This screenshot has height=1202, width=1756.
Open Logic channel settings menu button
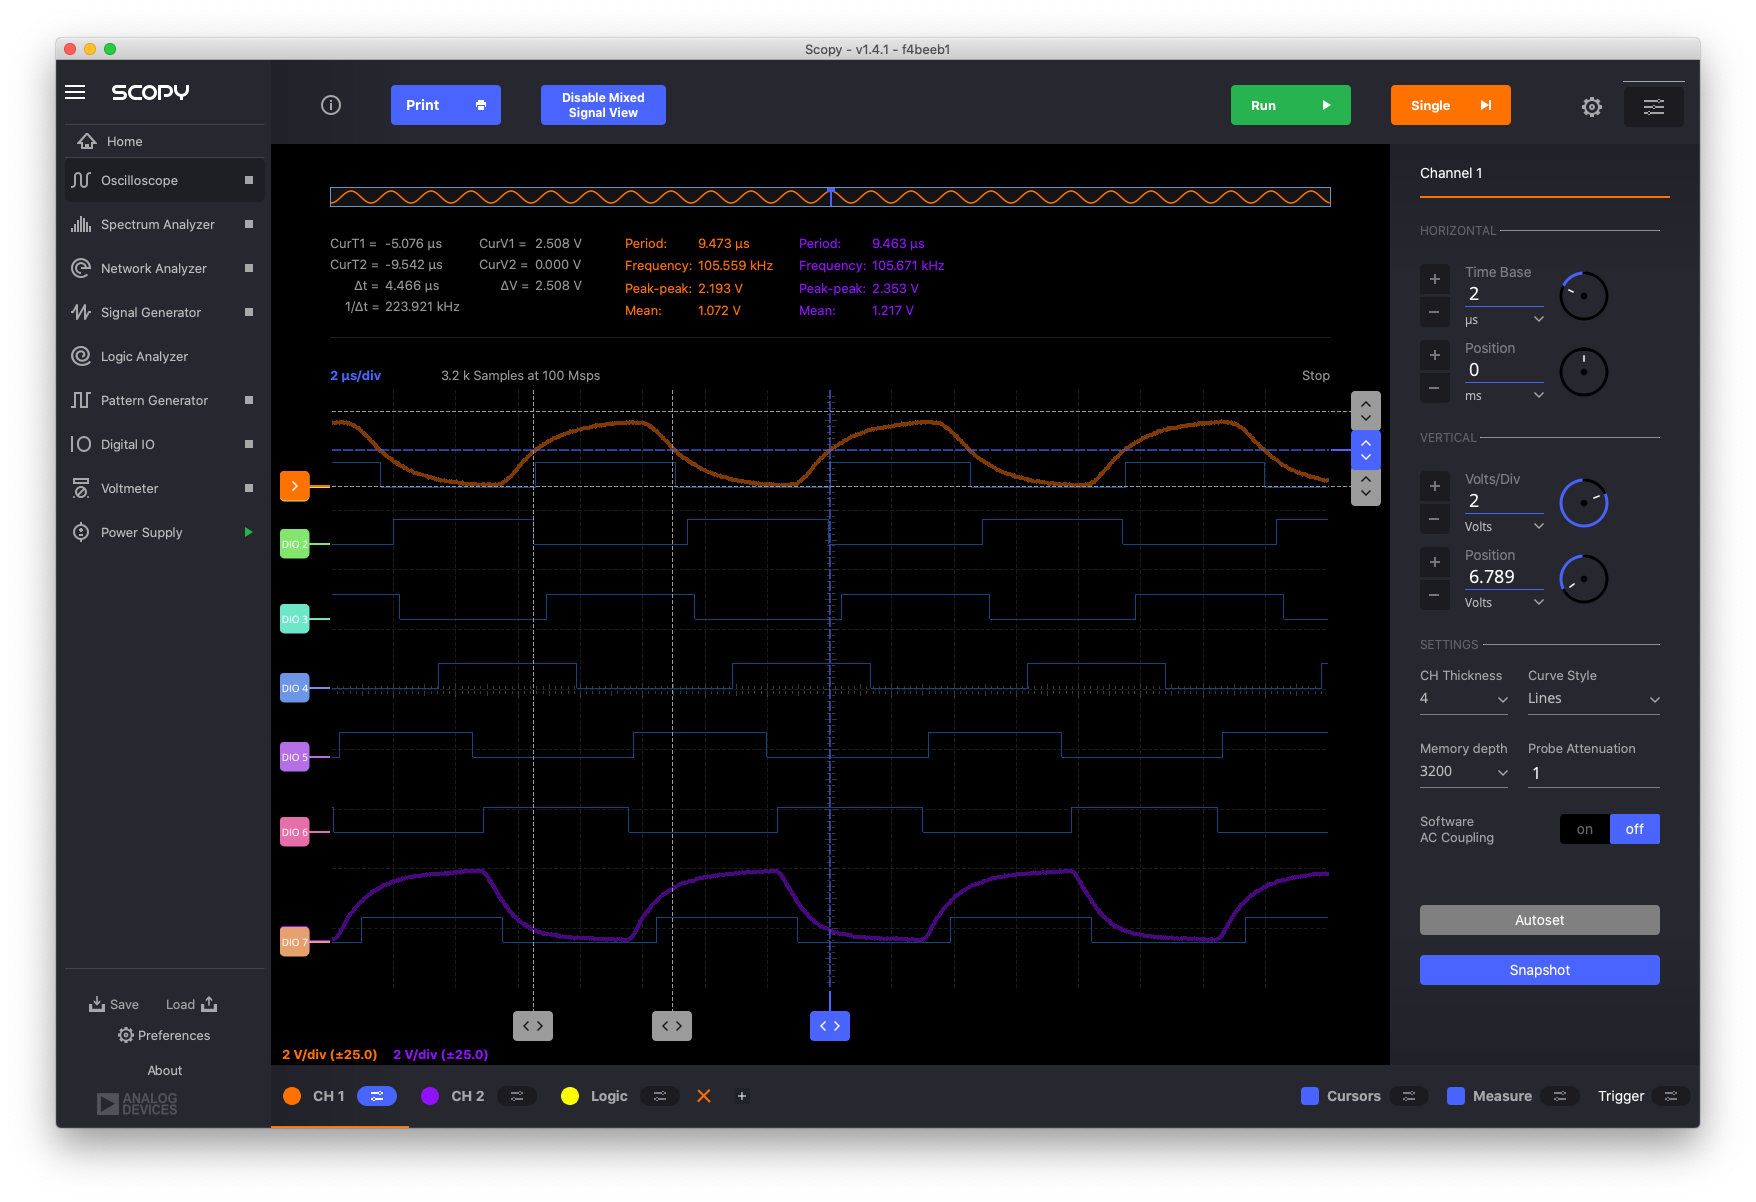coord(660,1096)
